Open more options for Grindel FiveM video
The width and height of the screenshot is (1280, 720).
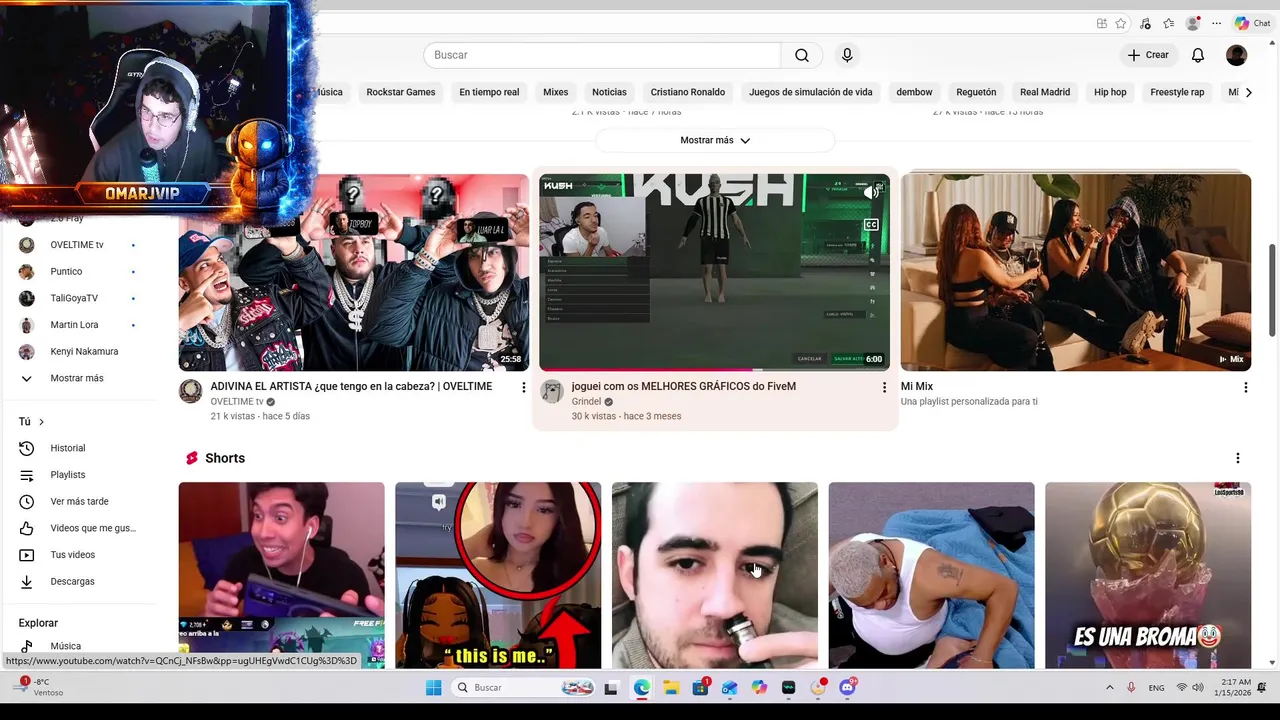pos(884,387)
